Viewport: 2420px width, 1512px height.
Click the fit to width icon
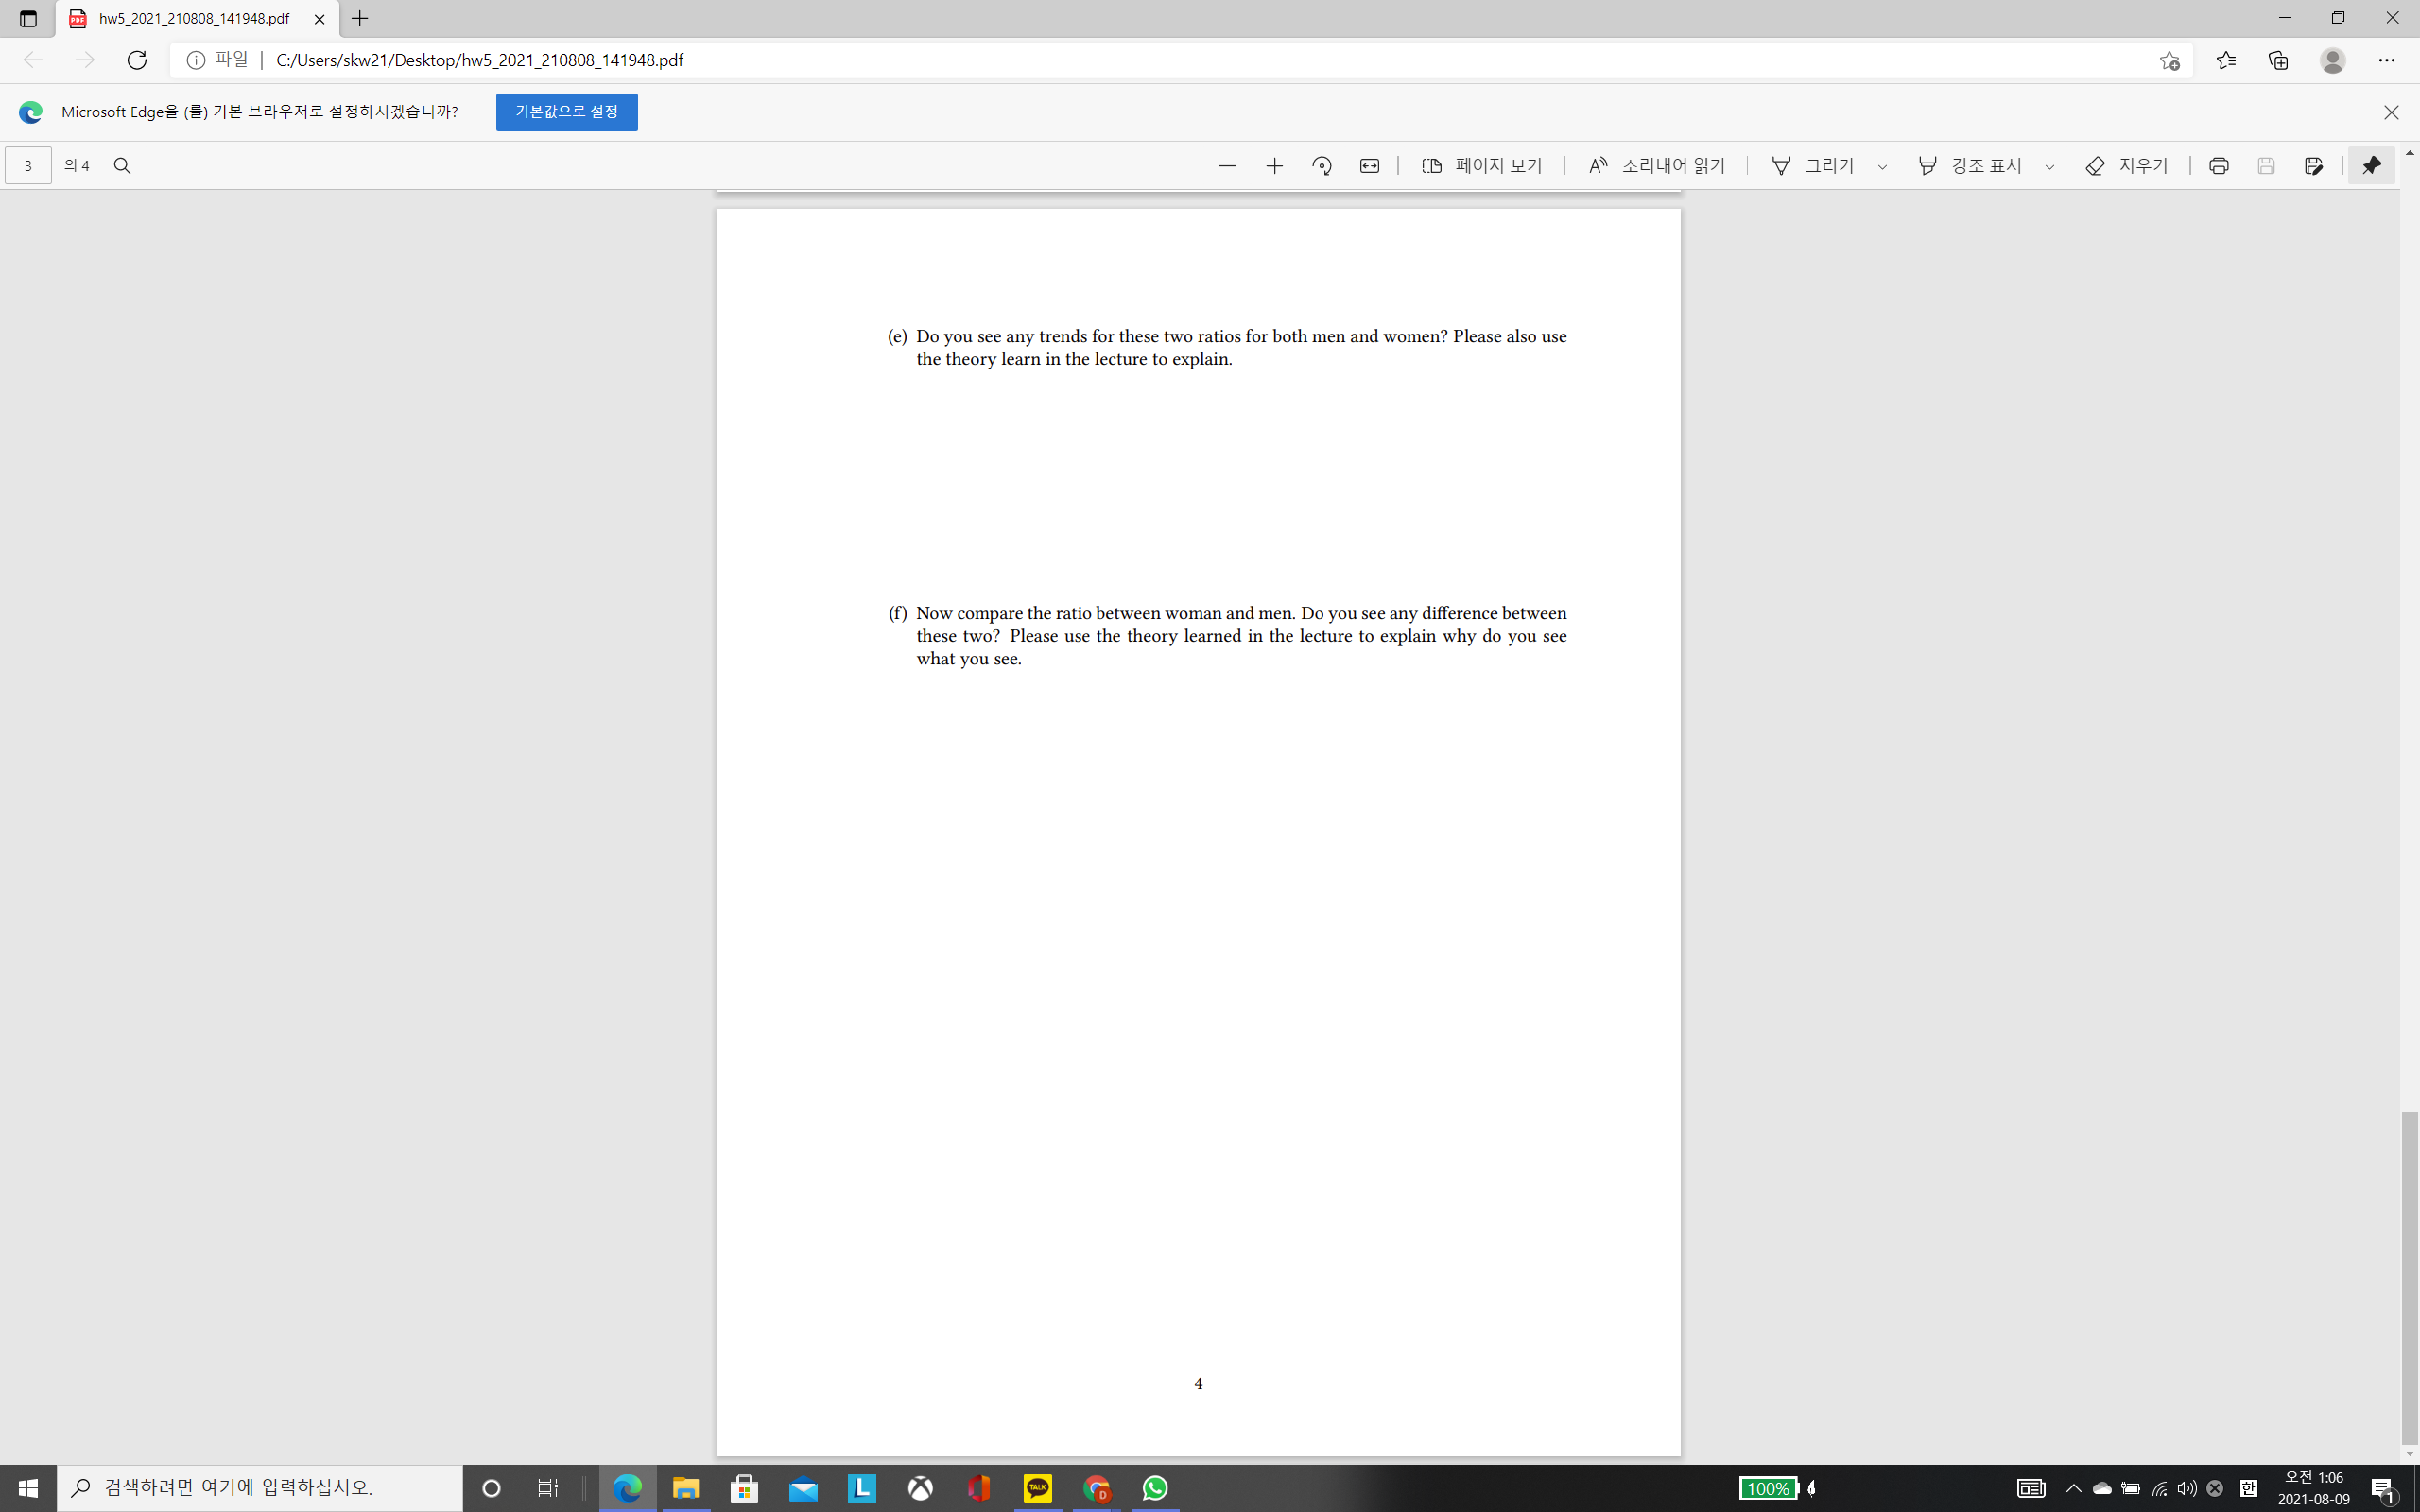click(1369, 166)
